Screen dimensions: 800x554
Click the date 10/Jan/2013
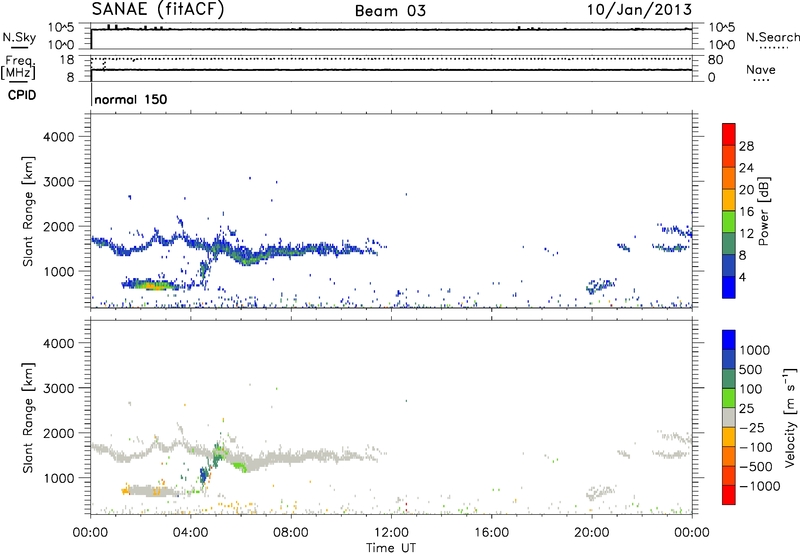639,9
